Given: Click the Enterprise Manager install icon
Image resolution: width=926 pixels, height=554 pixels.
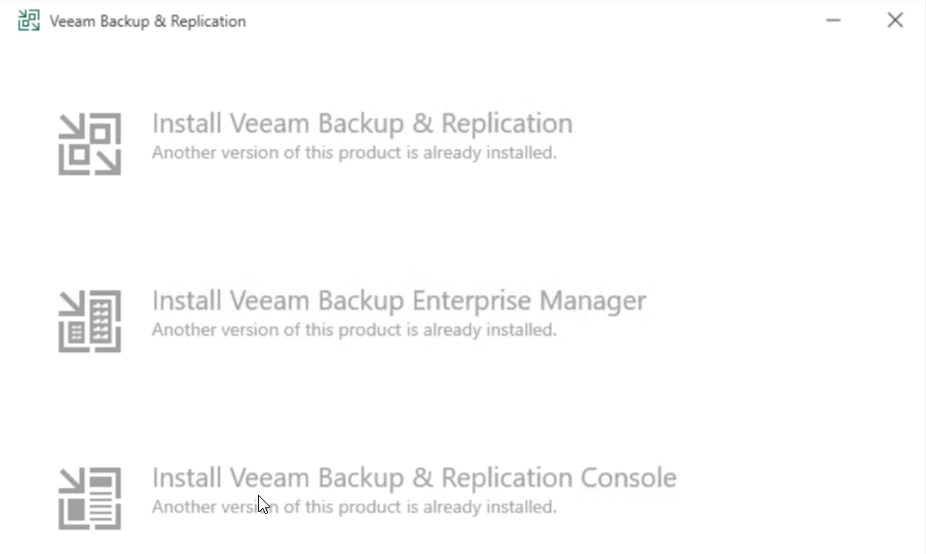Looking at the screenshot, I should coord(90,321).
